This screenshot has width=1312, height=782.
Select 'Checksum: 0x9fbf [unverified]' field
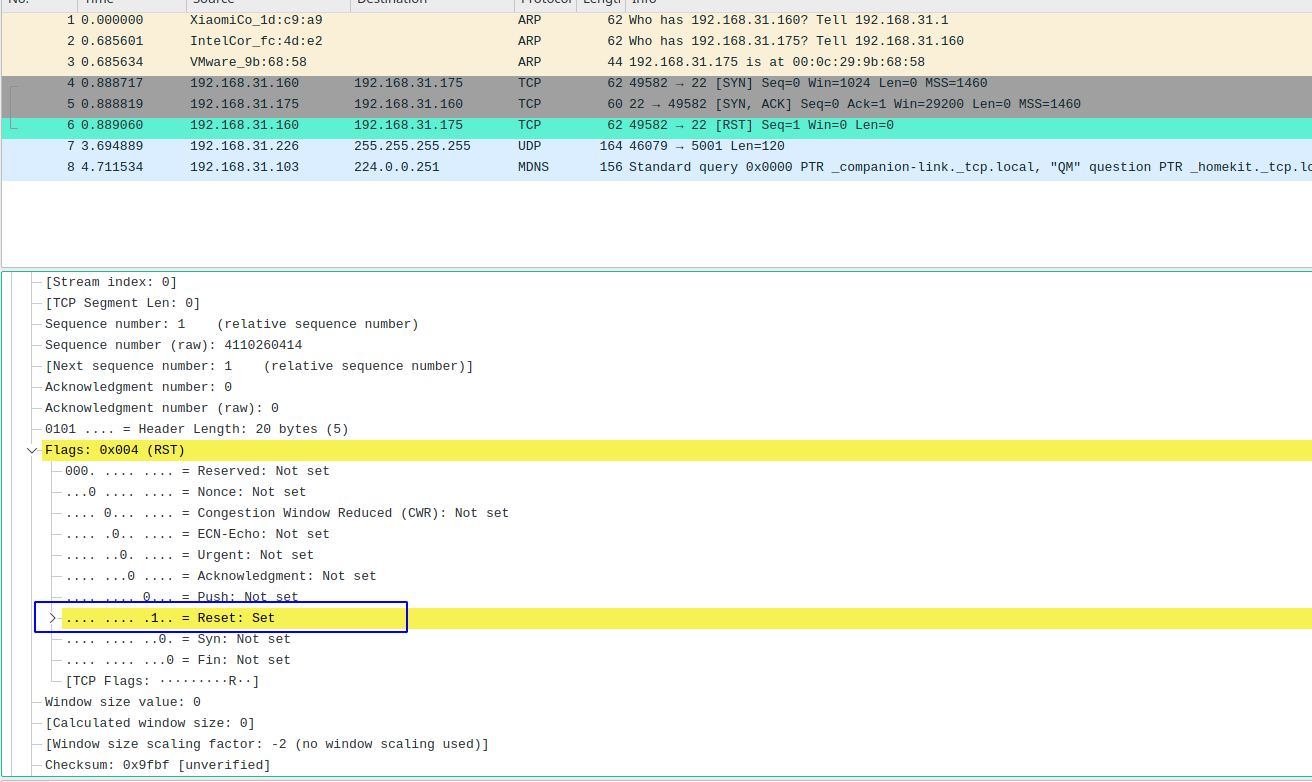click(x=158, y=765)
